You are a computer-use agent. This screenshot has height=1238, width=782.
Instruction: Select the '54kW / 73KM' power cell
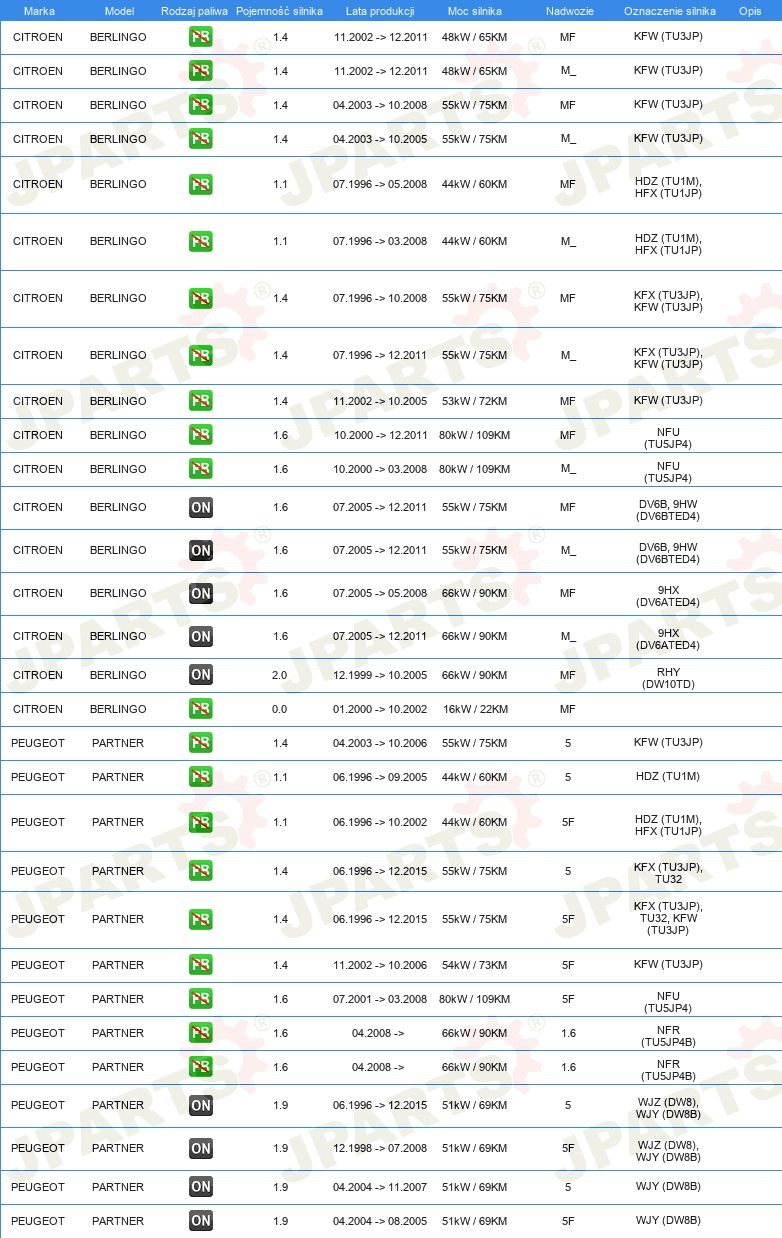pyautogui.click(x=475, y=965)
